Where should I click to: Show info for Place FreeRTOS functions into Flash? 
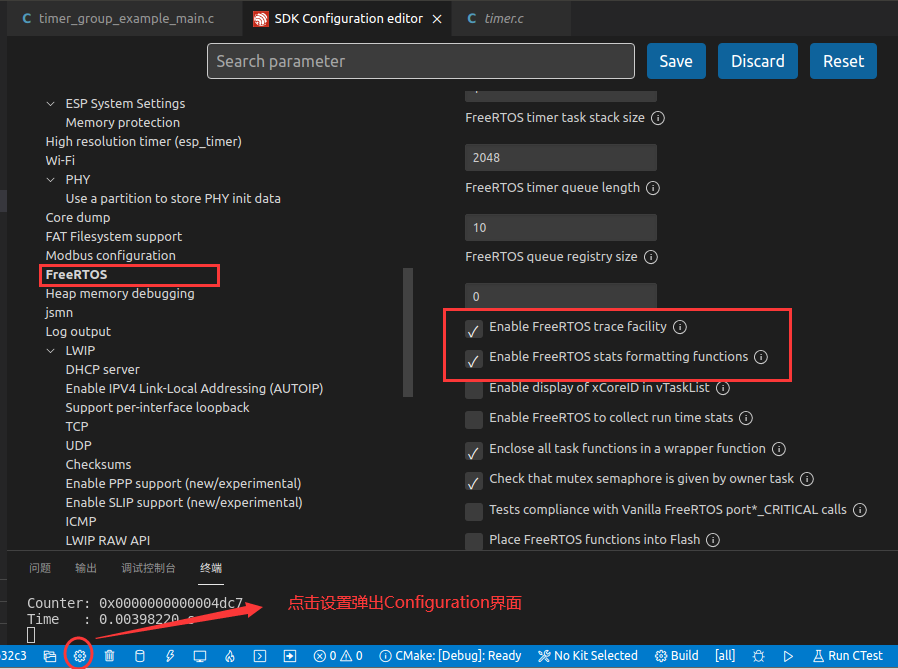pos(713,540)
